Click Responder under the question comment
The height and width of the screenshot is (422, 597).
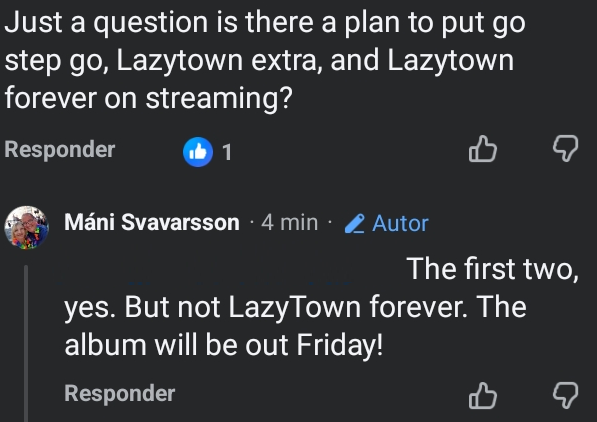point(60,149)
